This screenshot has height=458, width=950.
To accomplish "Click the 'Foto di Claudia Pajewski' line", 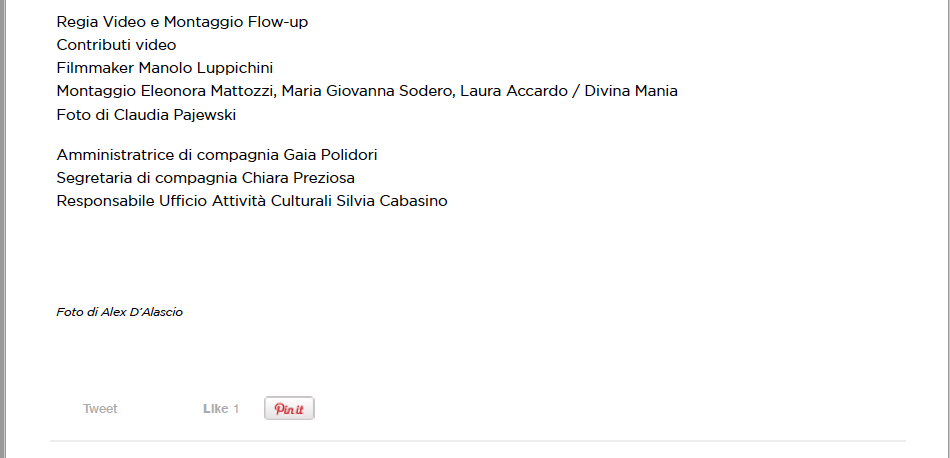I will click(146, 115).
